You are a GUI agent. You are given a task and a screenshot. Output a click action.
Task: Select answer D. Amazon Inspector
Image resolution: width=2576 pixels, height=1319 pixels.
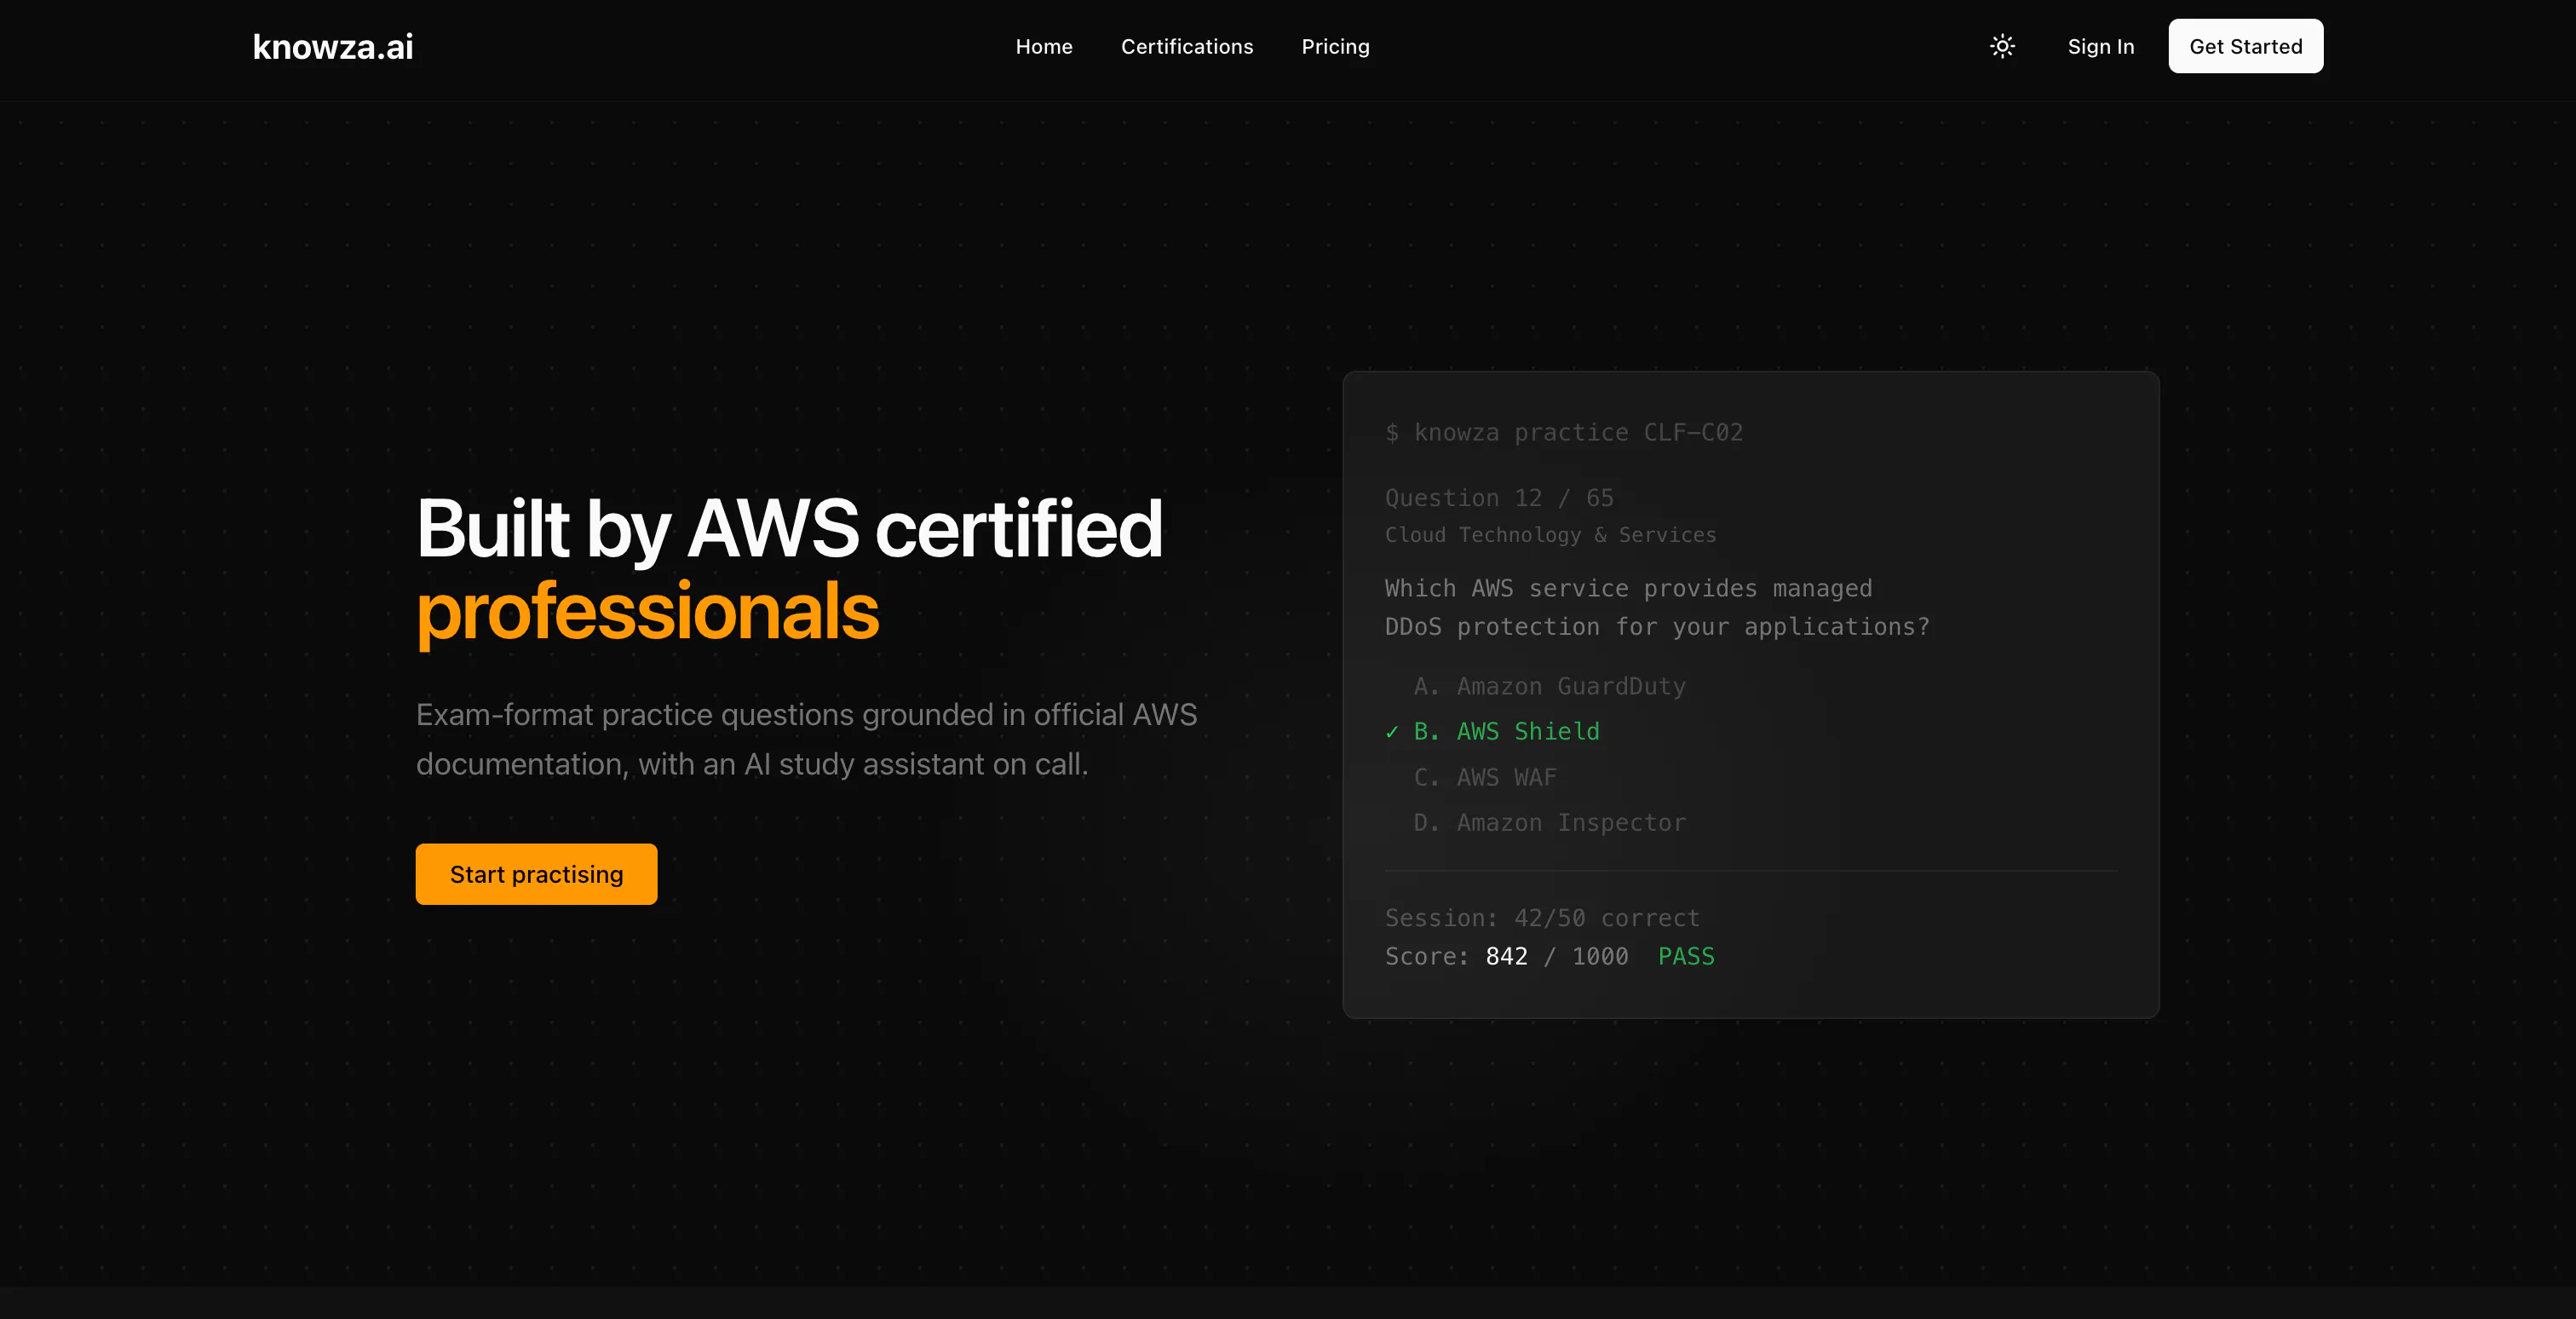pyautogui.click(x=1550, y=822)
